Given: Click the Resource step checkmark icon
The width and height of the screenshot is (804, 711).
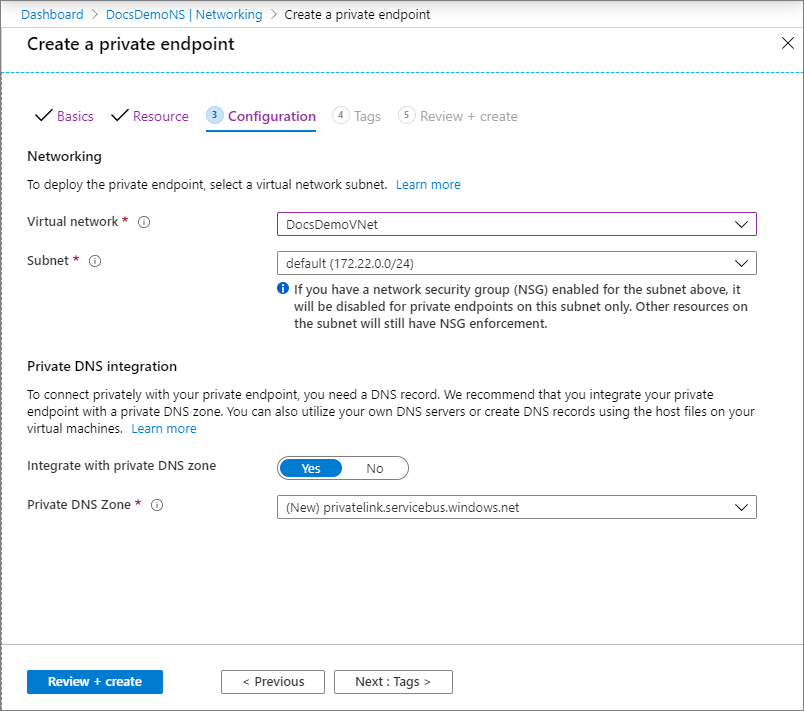Looking at the screenshot, I should tap(120, 116).
